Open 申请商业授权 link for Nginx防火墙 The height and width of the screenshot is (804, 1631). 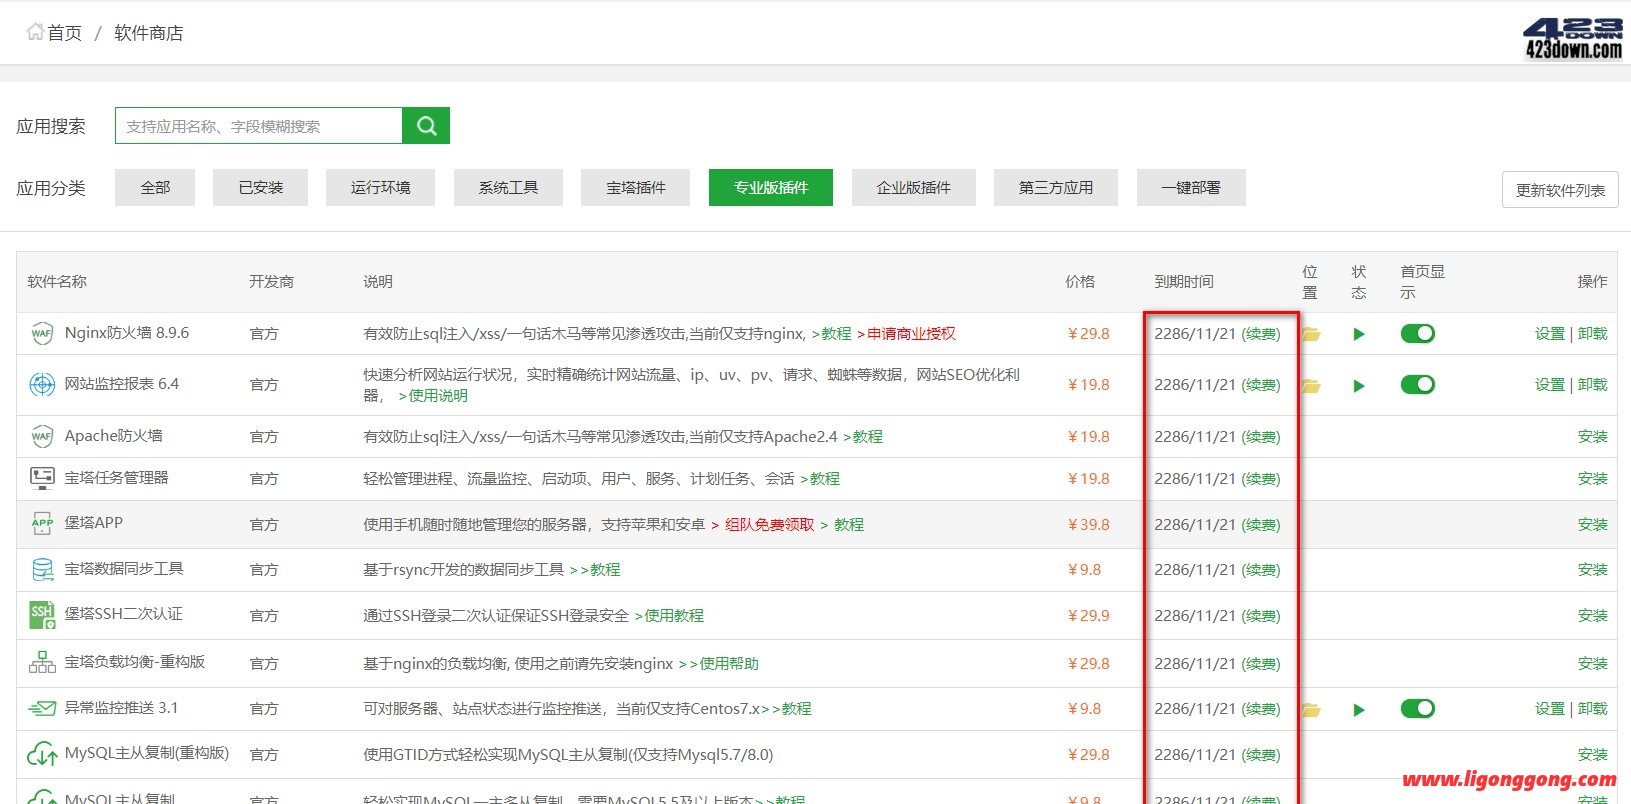pyautogui.click(x=911, y=334)
